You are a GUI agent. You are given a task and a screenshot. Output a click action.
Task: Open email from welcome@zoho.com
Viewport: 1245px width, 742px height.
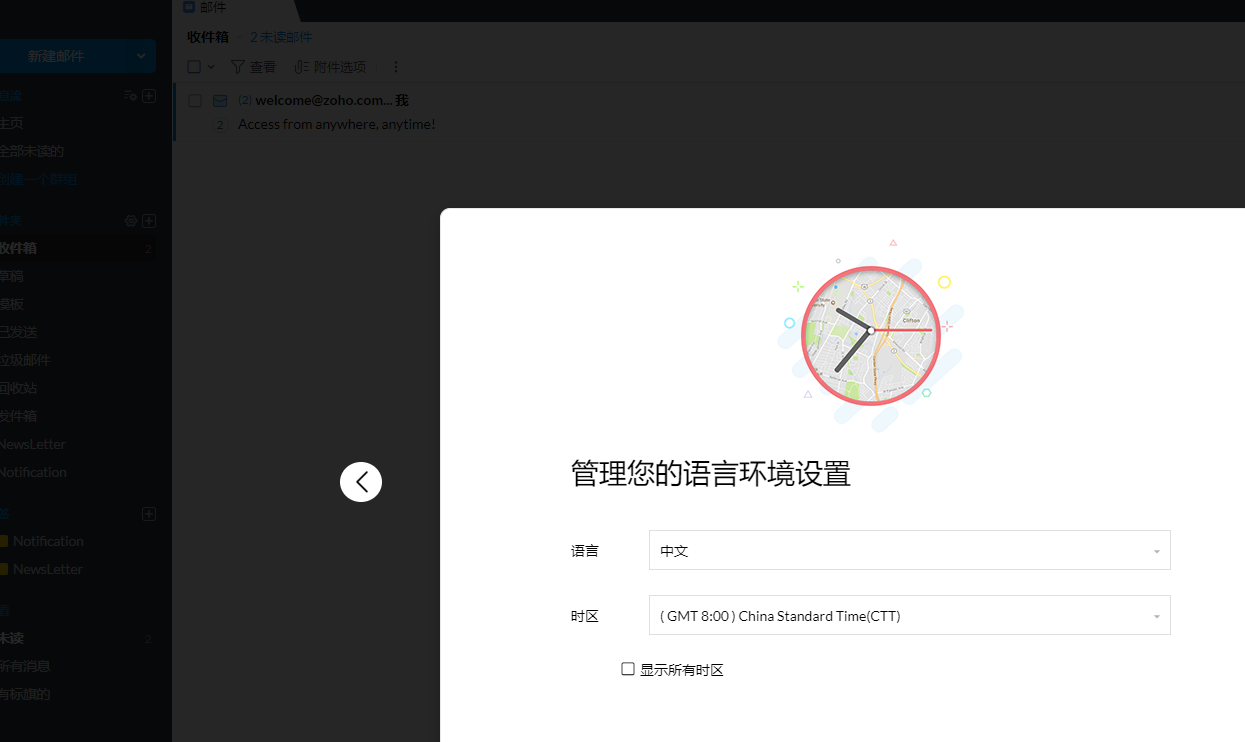[x=332, y=100]
